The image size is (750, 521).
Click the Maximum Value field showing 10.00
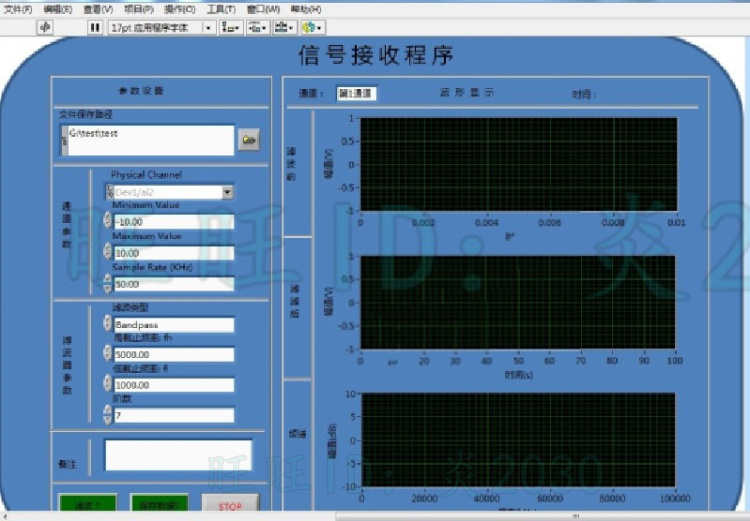(174, 253)
